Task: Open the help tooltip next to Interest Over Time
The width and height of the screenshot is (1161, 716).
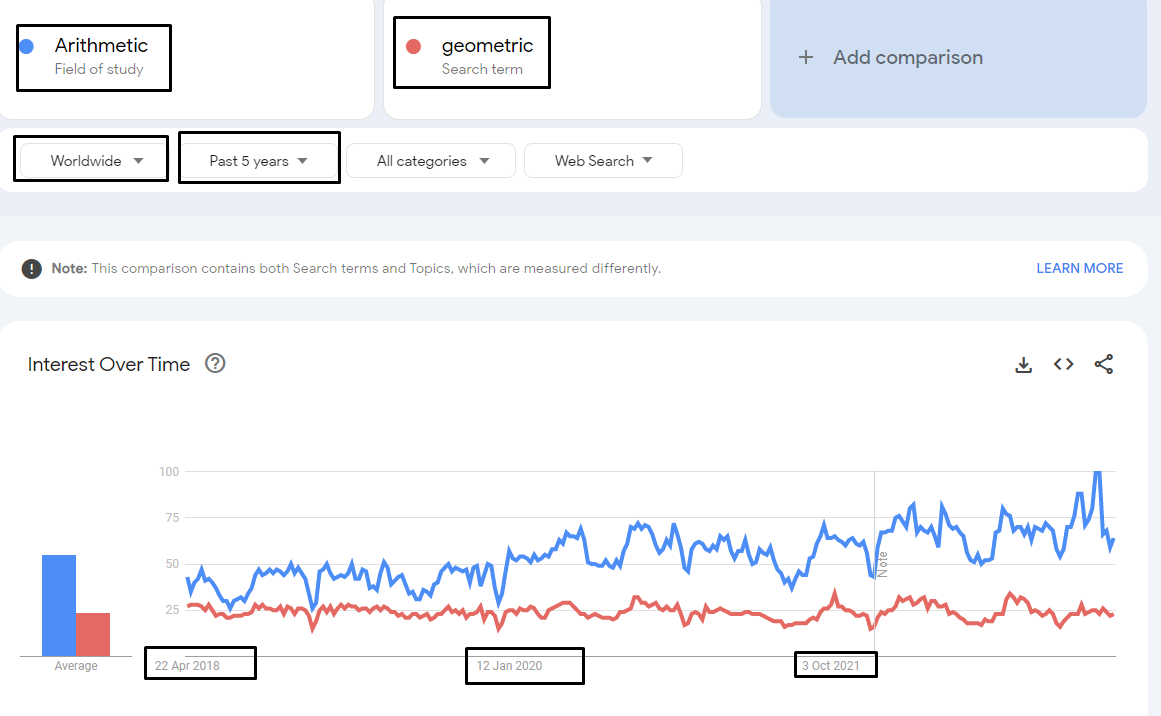Action: 215,364
